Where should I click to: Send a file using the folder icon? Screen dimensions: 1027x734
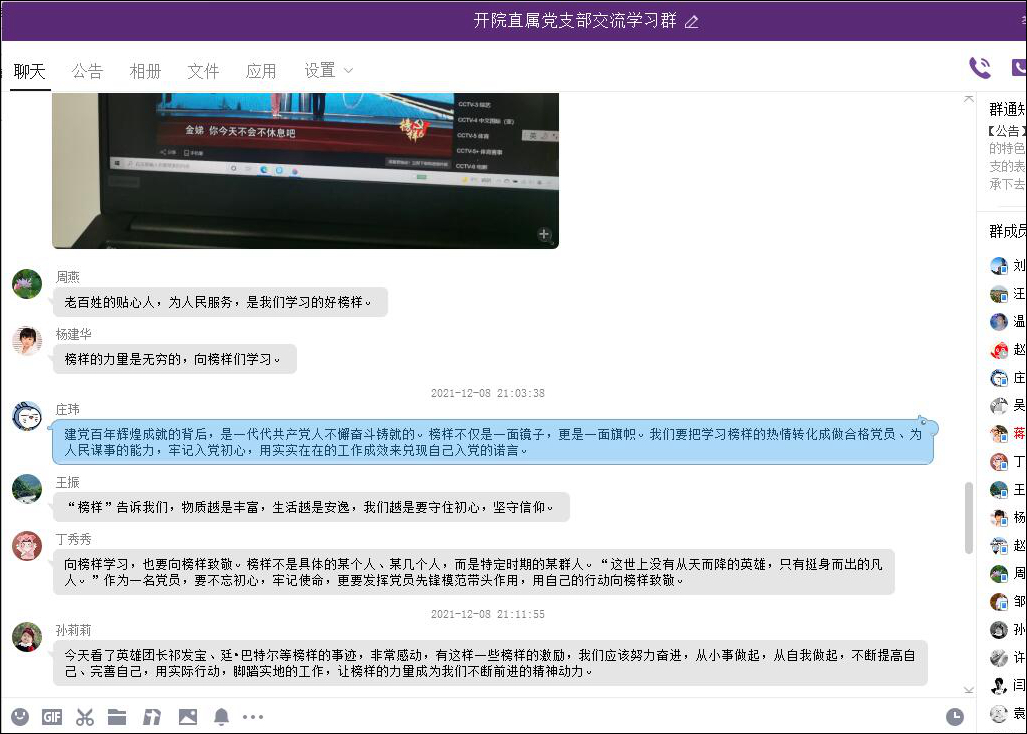pyautogui.click(x=117, y=717)
